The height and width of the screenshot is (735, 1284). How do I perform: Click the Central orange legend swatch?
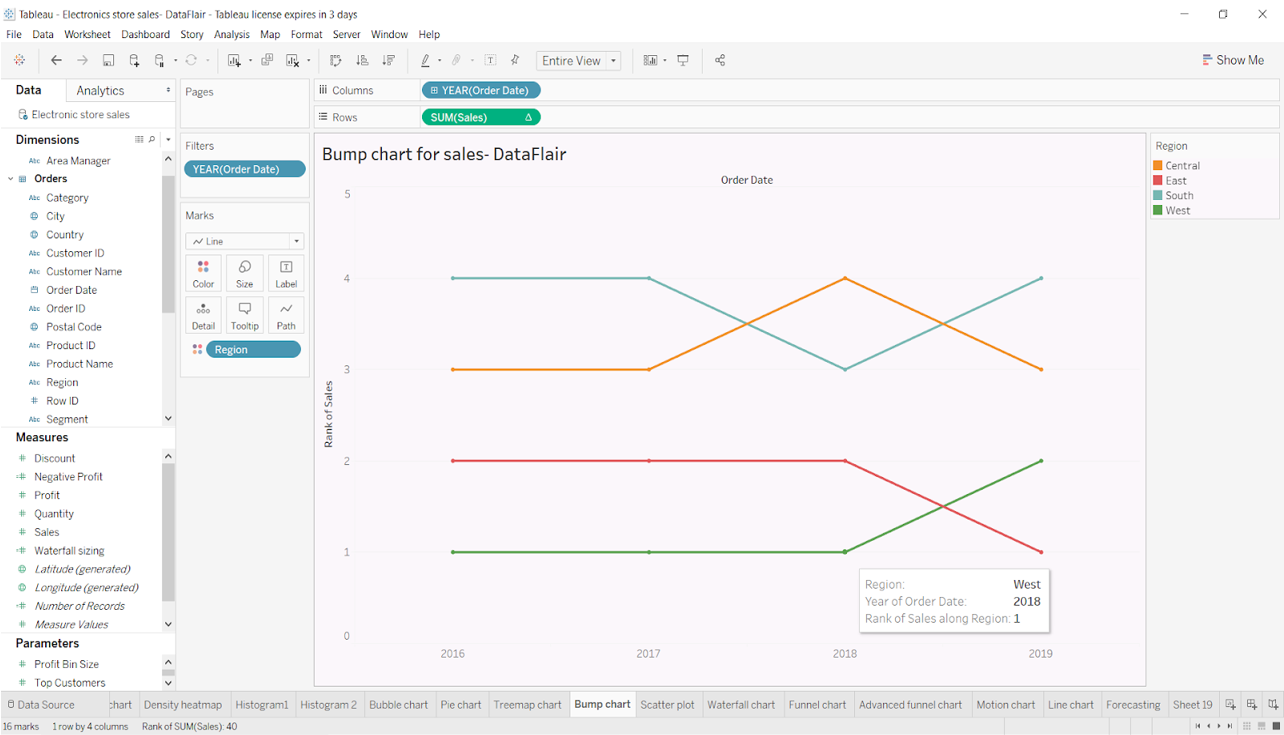[1158, 166]
